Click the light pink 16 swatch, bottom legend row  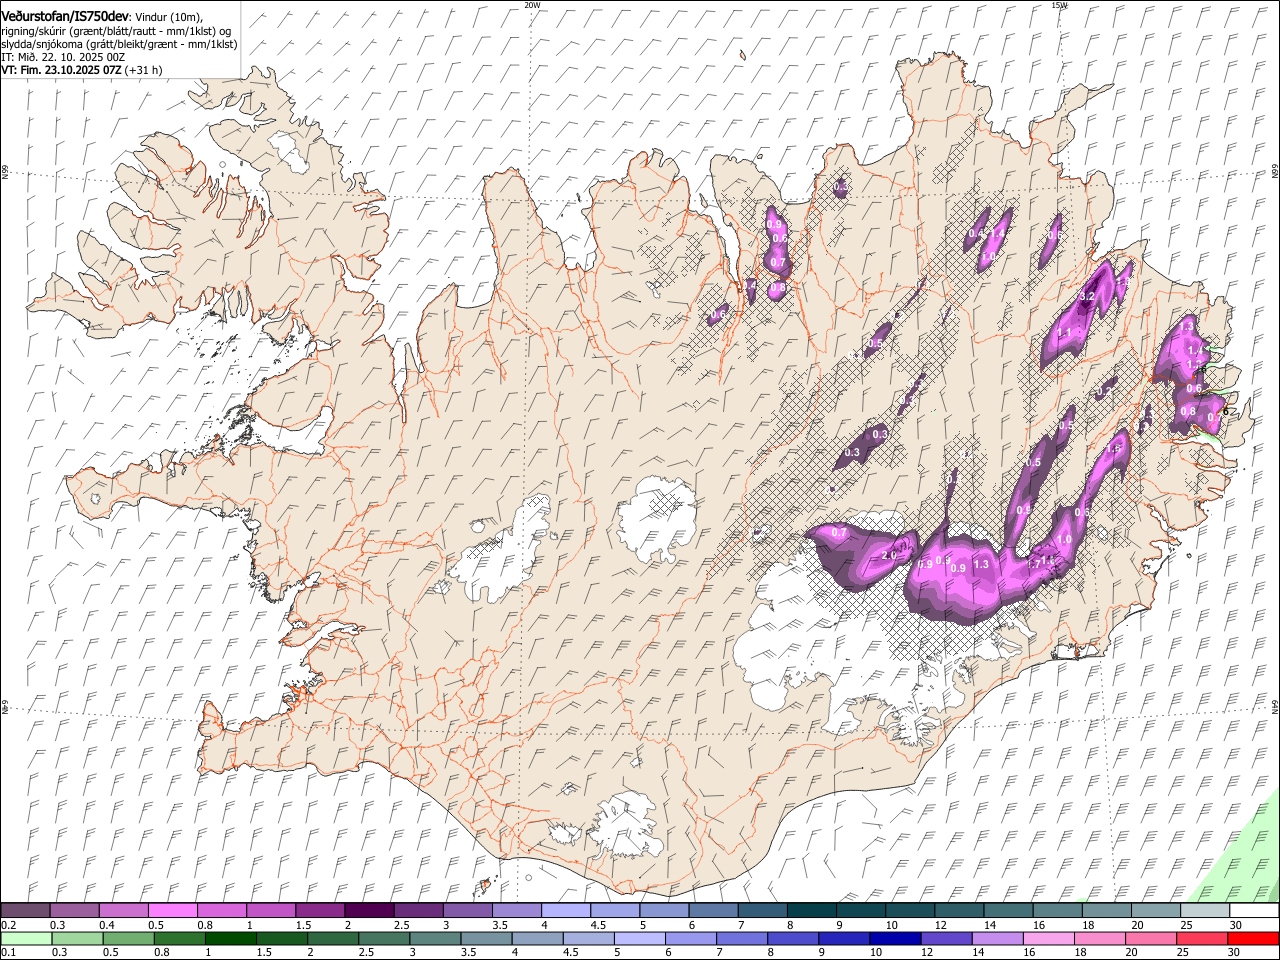[x=1049, y=939]
